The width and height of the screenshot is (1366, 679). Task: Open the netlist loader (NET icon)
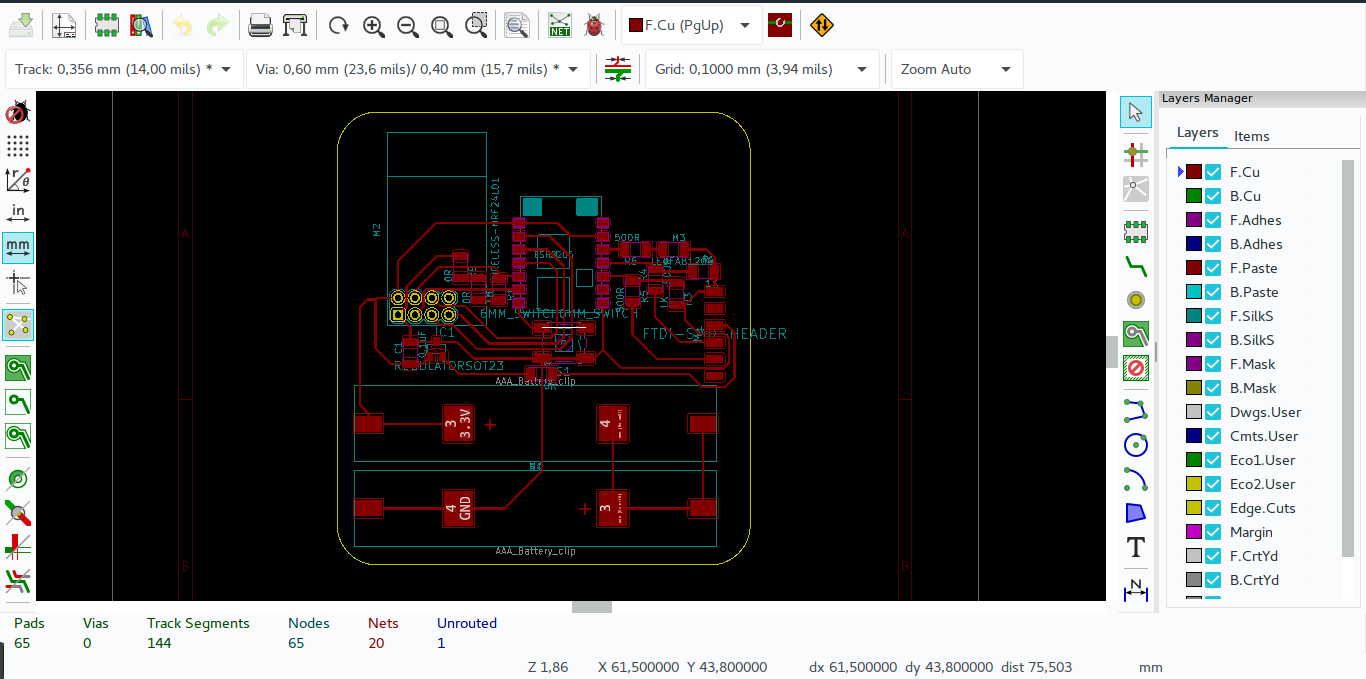pos(559,25)
